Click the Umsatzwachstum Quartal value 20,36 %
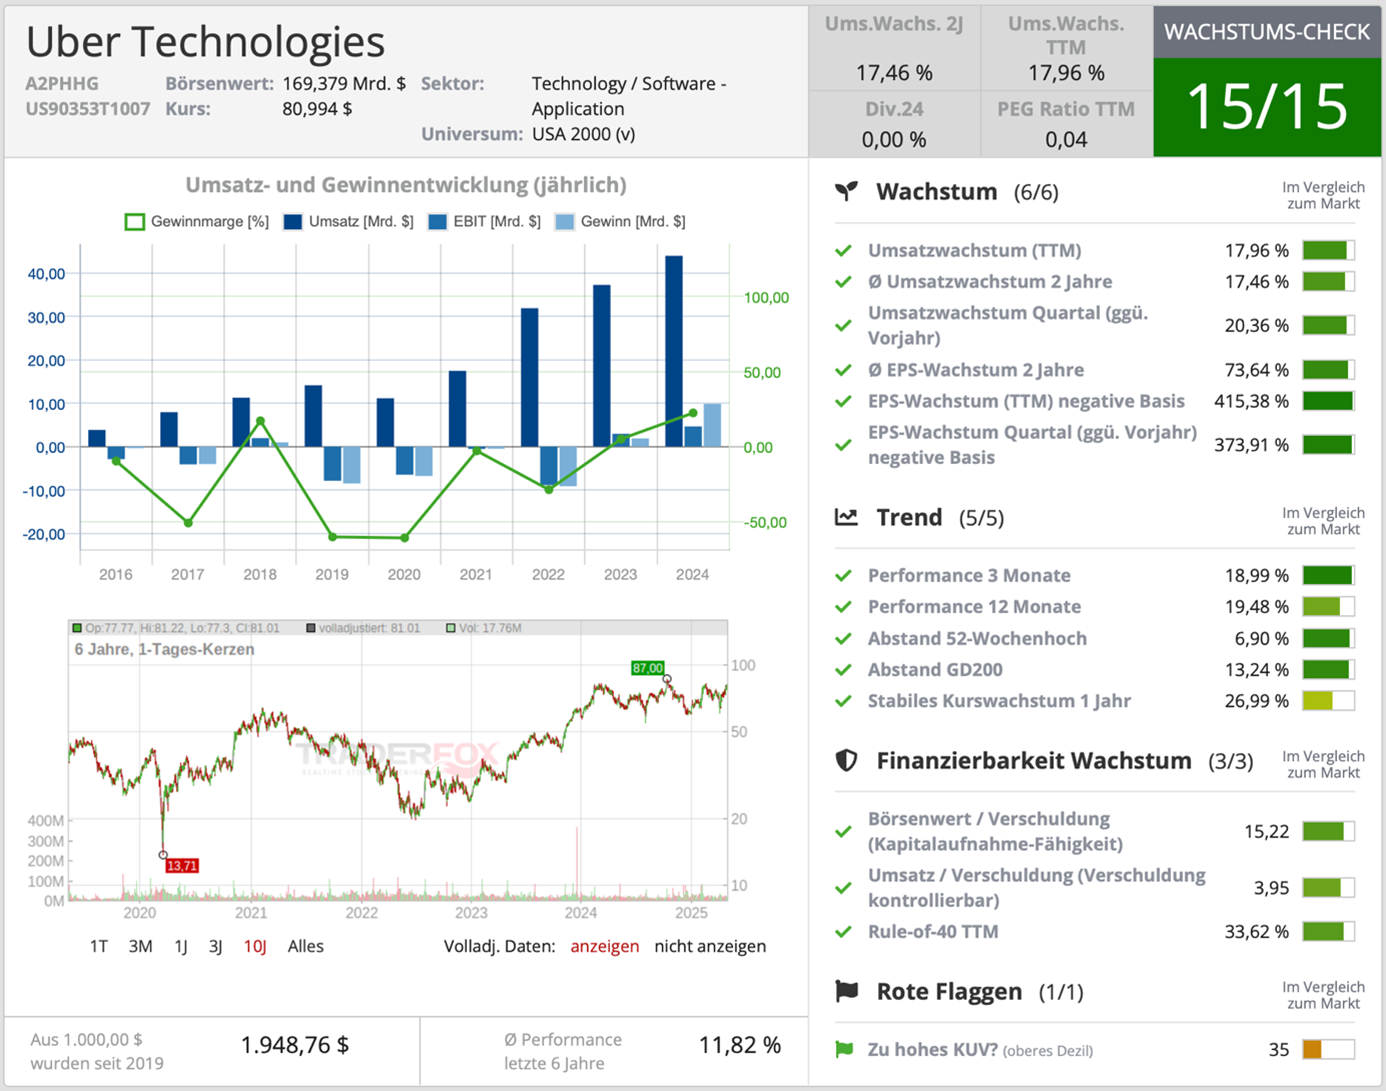 (x=1257, y=326)
